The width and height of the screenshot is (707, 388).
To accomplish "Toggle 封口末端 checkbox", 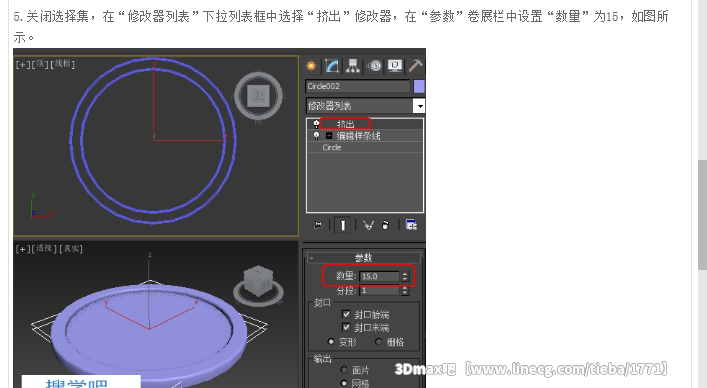I will click(346, 327).
